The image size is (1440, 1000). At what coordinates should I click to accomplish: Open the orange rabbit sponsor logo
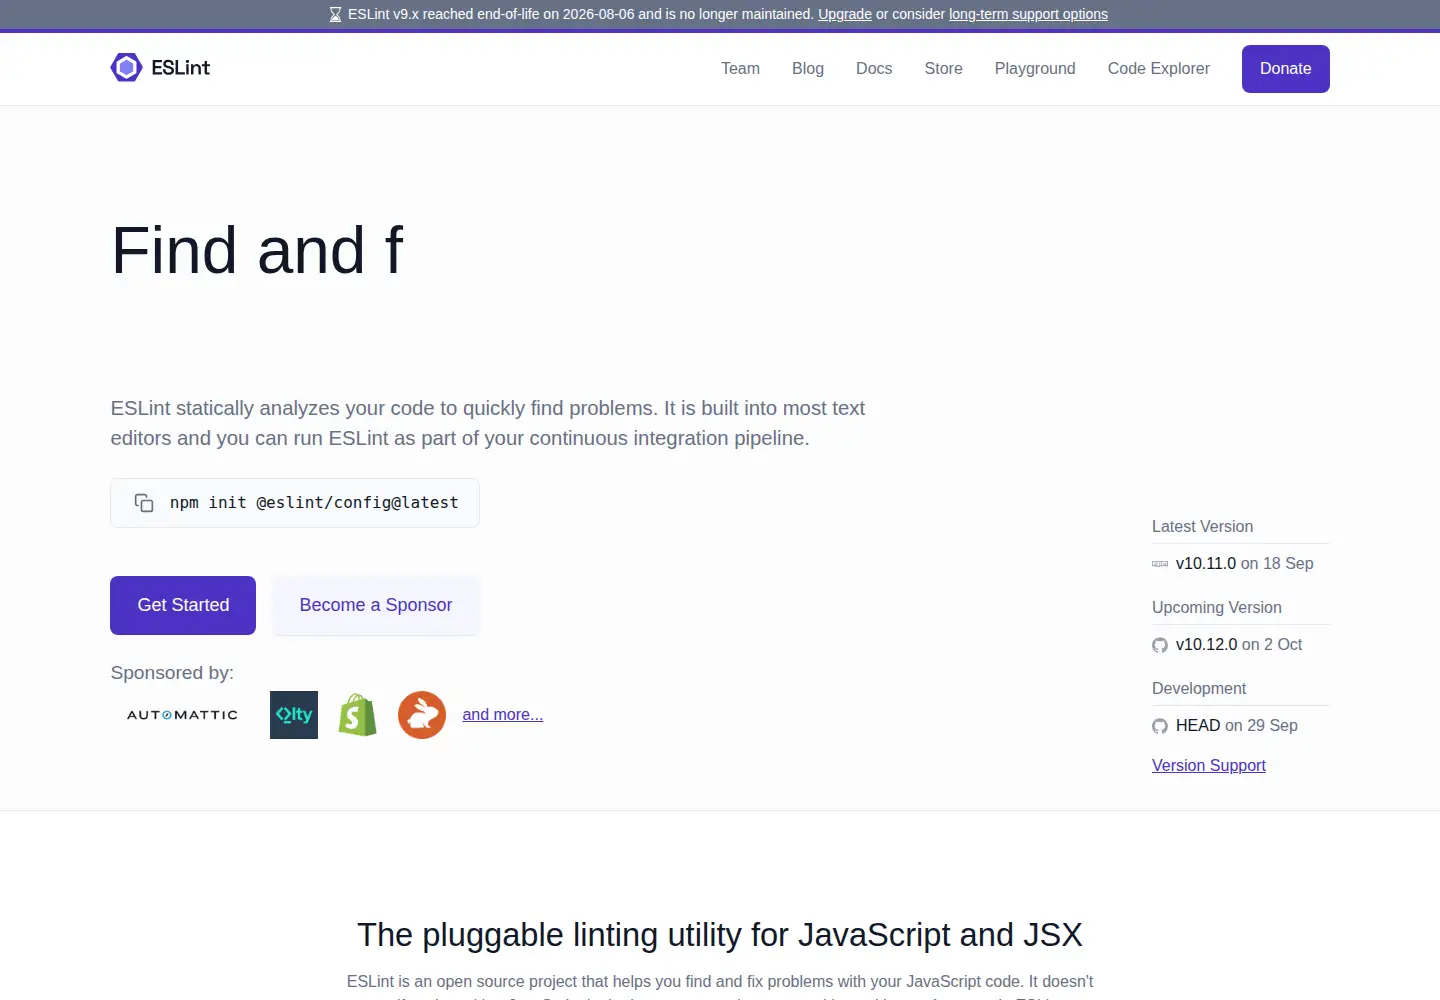(x=422, y=715)
